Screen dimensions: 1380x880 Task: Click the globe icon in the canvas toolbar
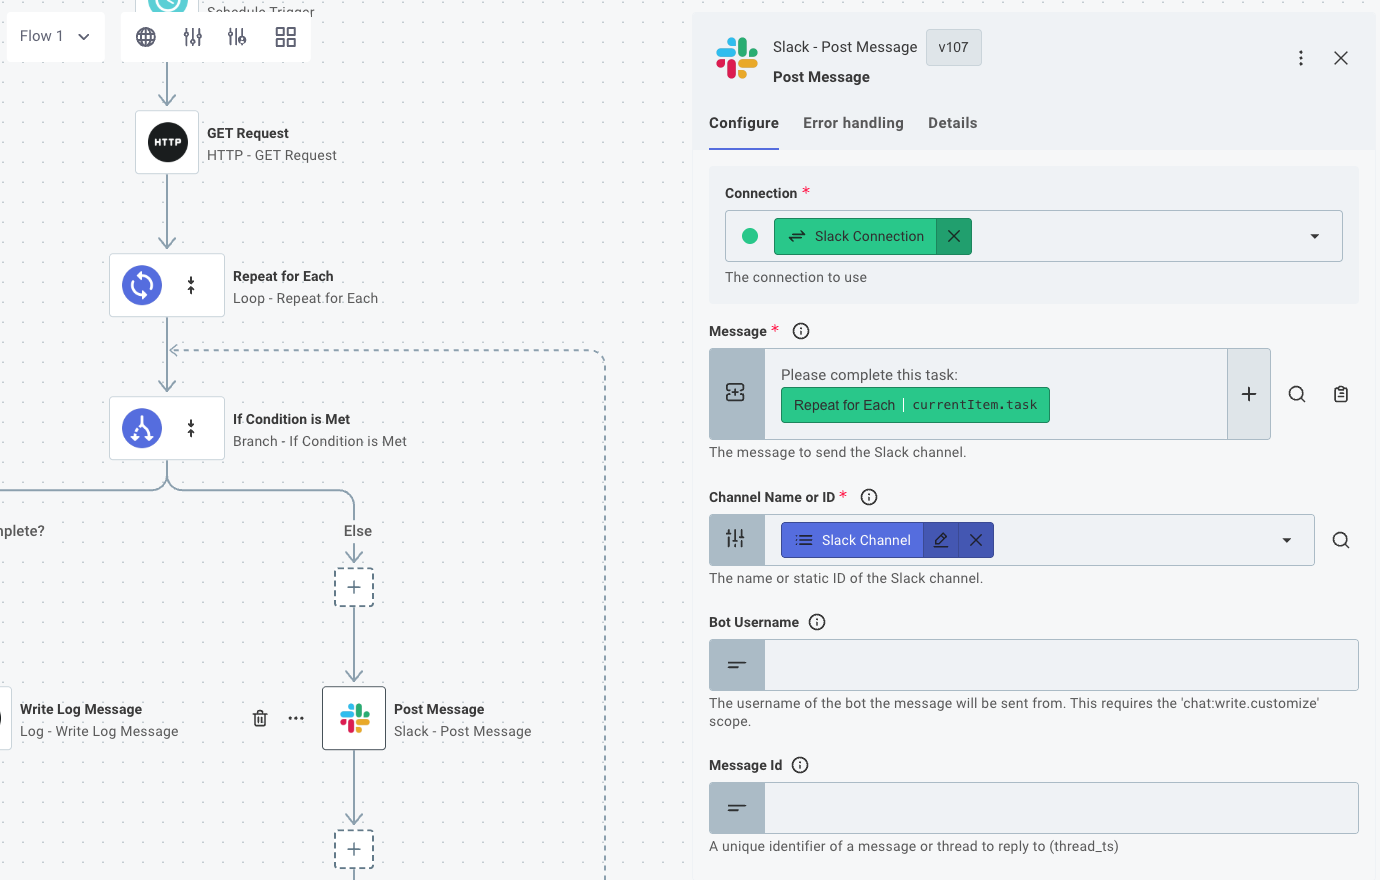[x=146, y=36]
